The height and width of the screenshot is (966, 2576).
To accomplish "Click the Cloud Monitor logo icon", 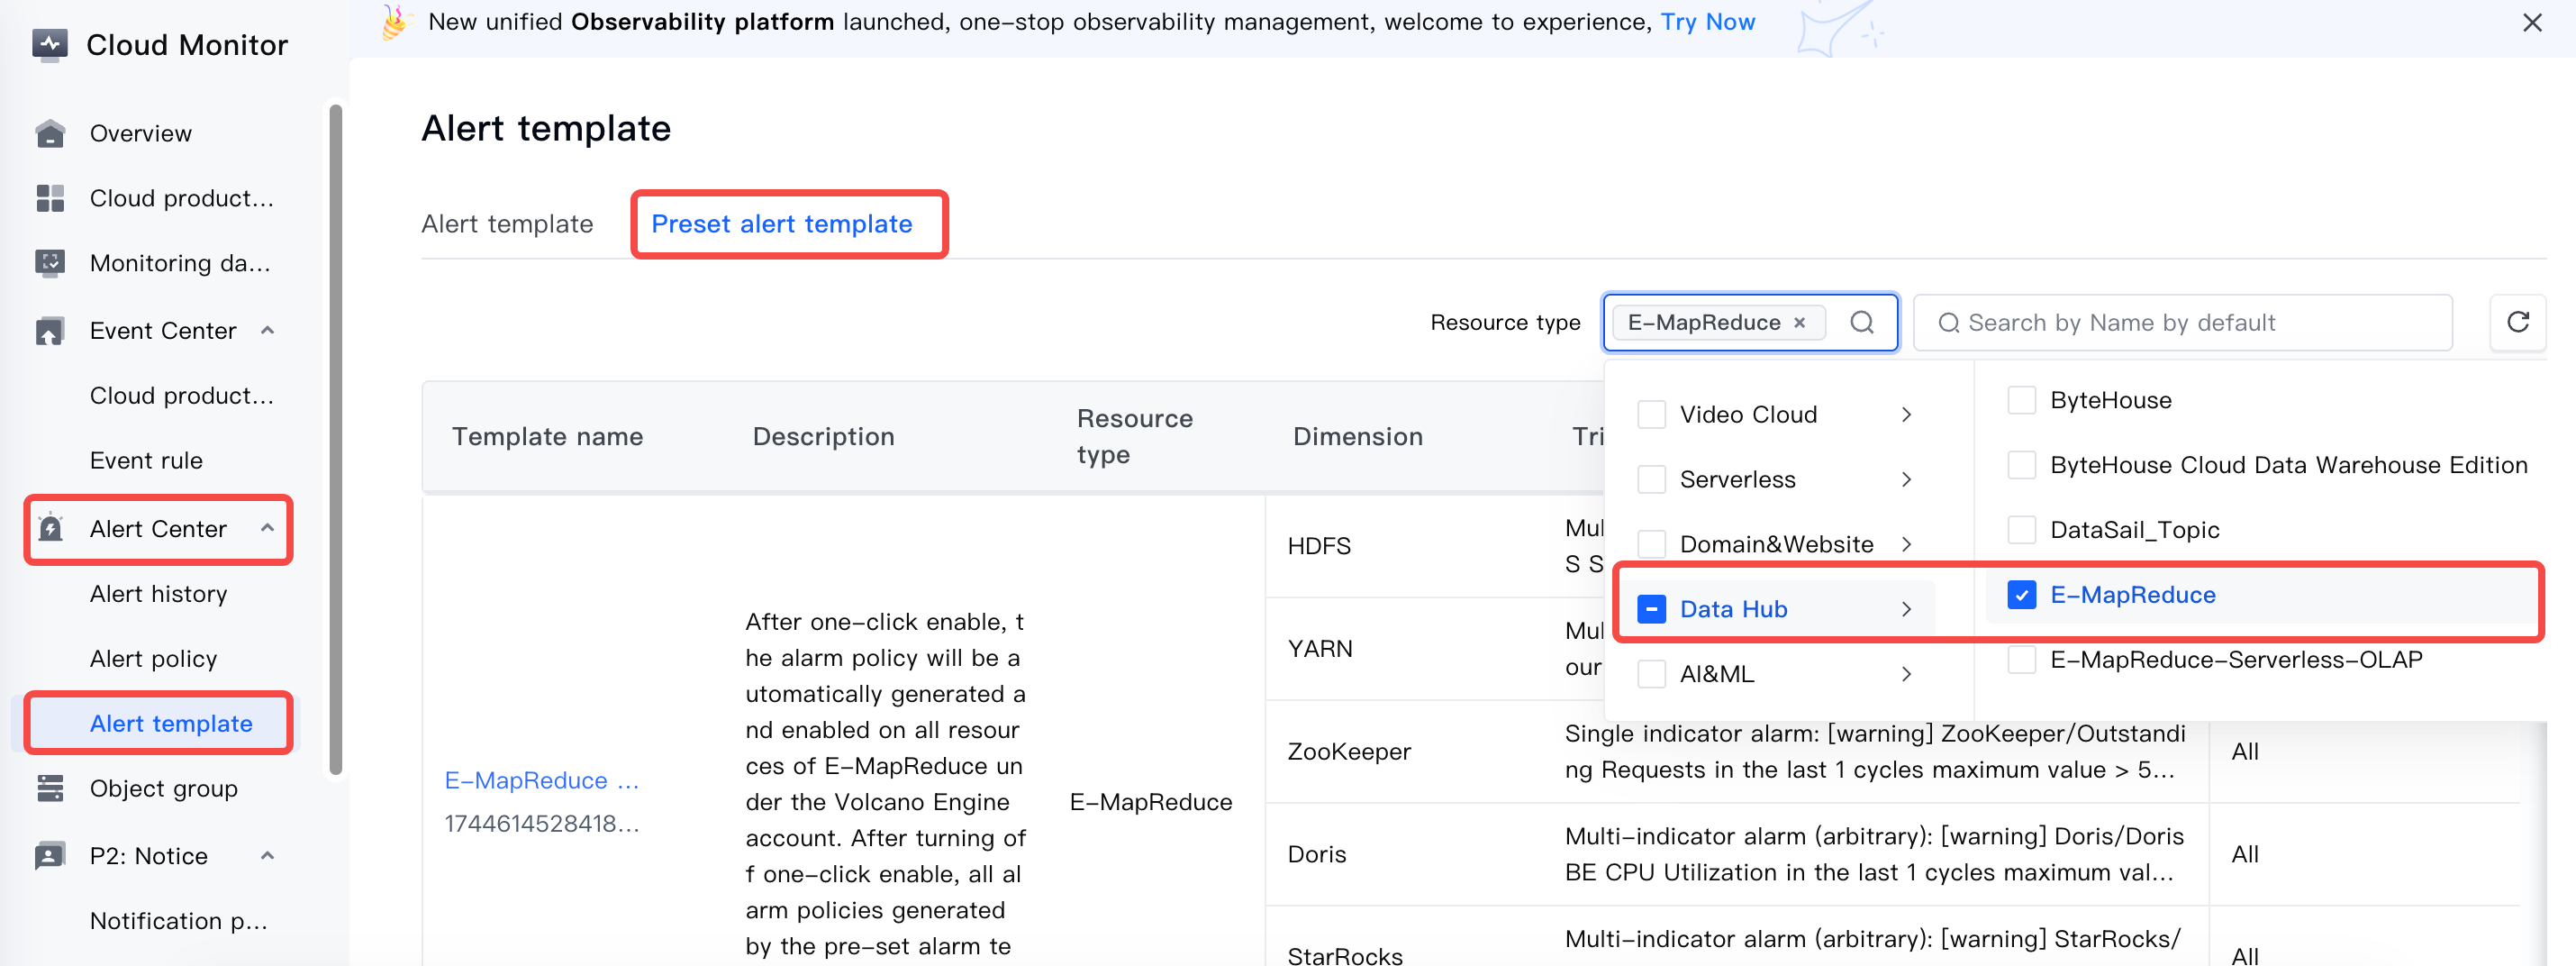I will 49,44.
